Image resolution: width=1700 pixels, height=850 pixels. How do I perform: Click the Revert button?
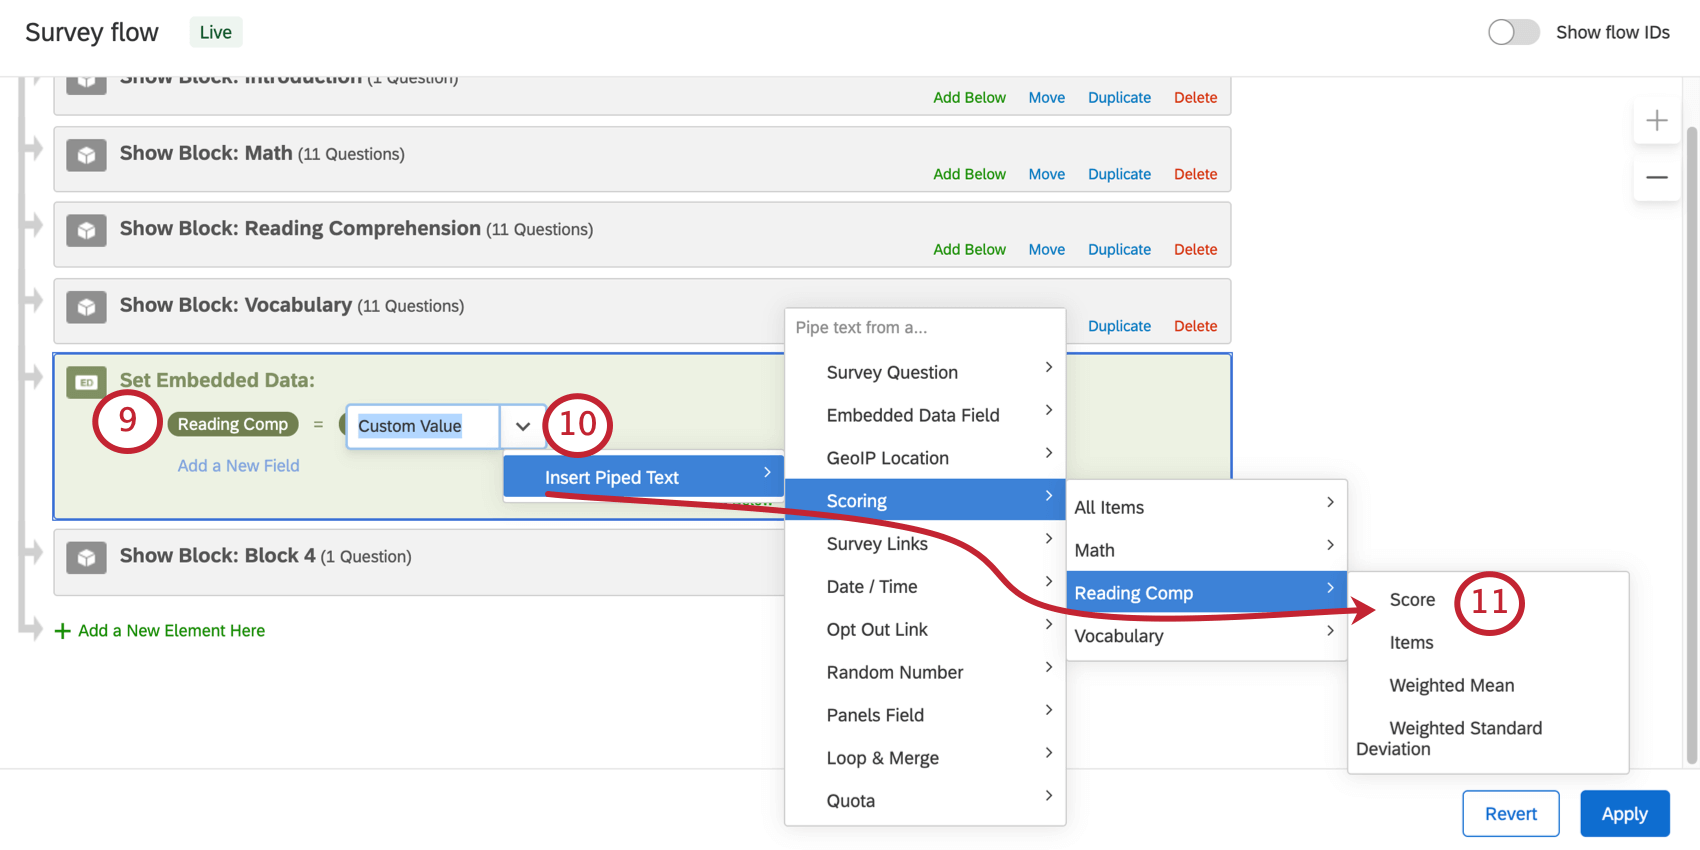pos(1510,814)
